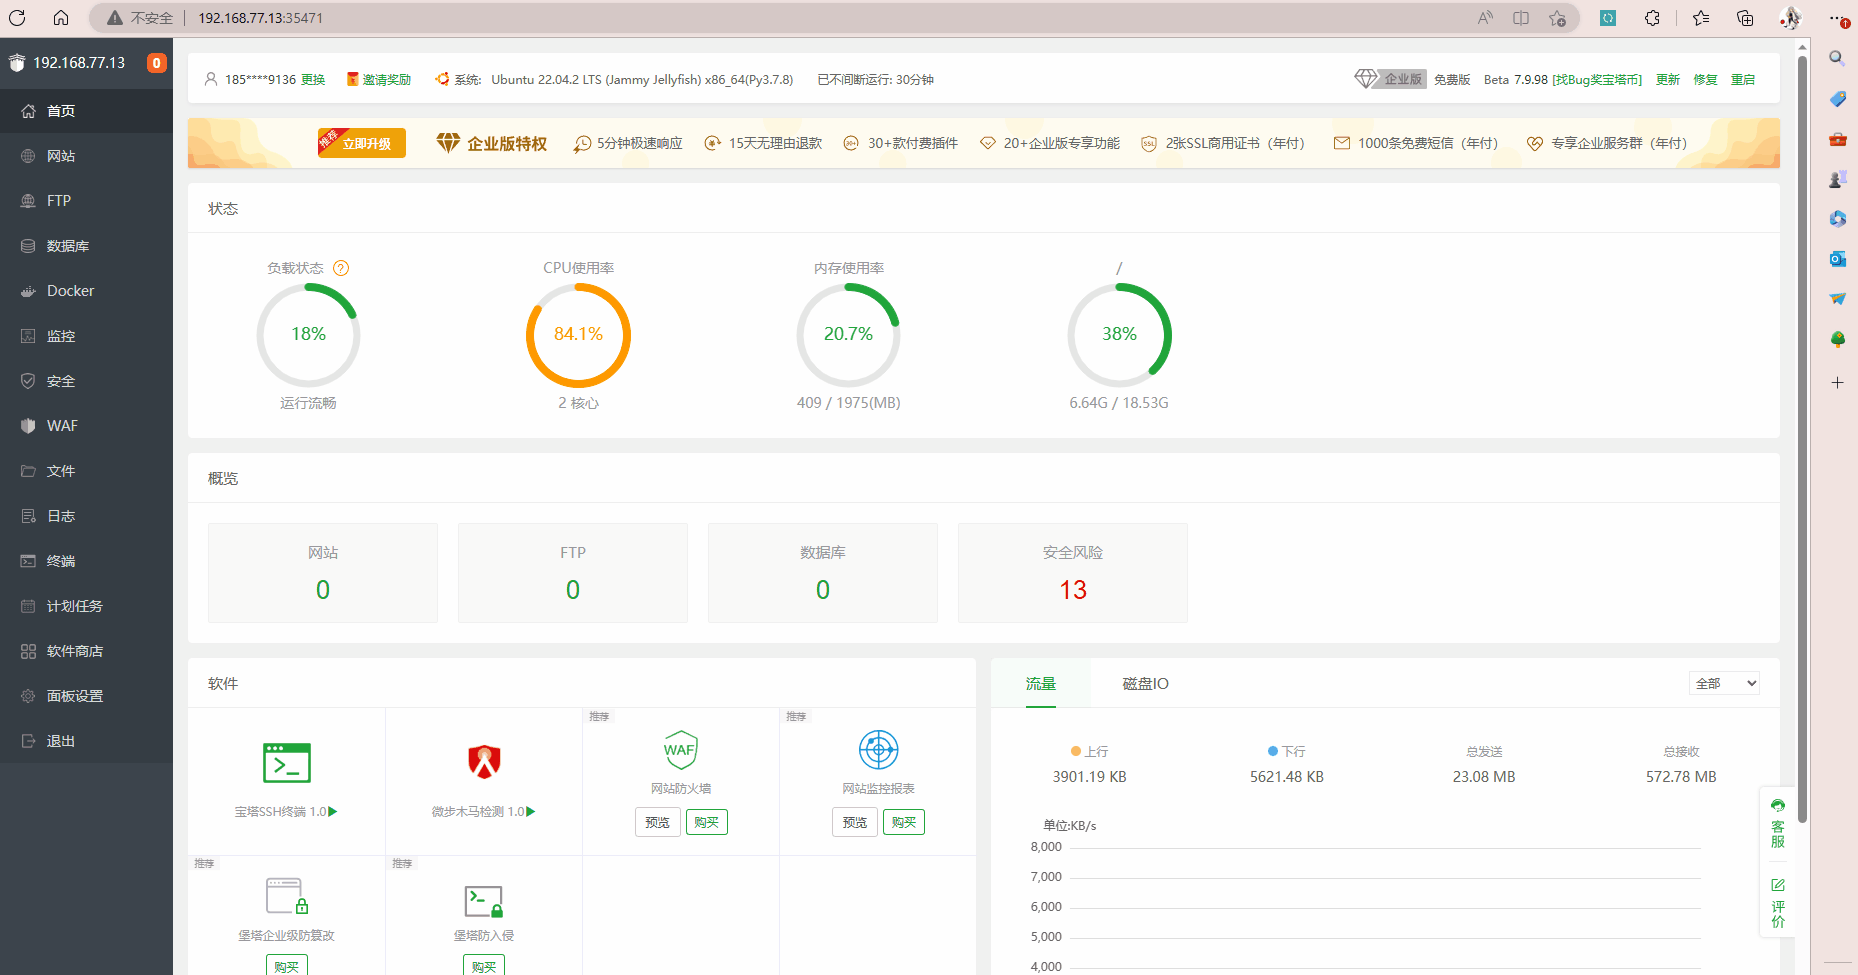This screenshot has height=975, width=1858.
Task: Open the 微步木马检测 red shield icon
Action: [x=484, y=762]
